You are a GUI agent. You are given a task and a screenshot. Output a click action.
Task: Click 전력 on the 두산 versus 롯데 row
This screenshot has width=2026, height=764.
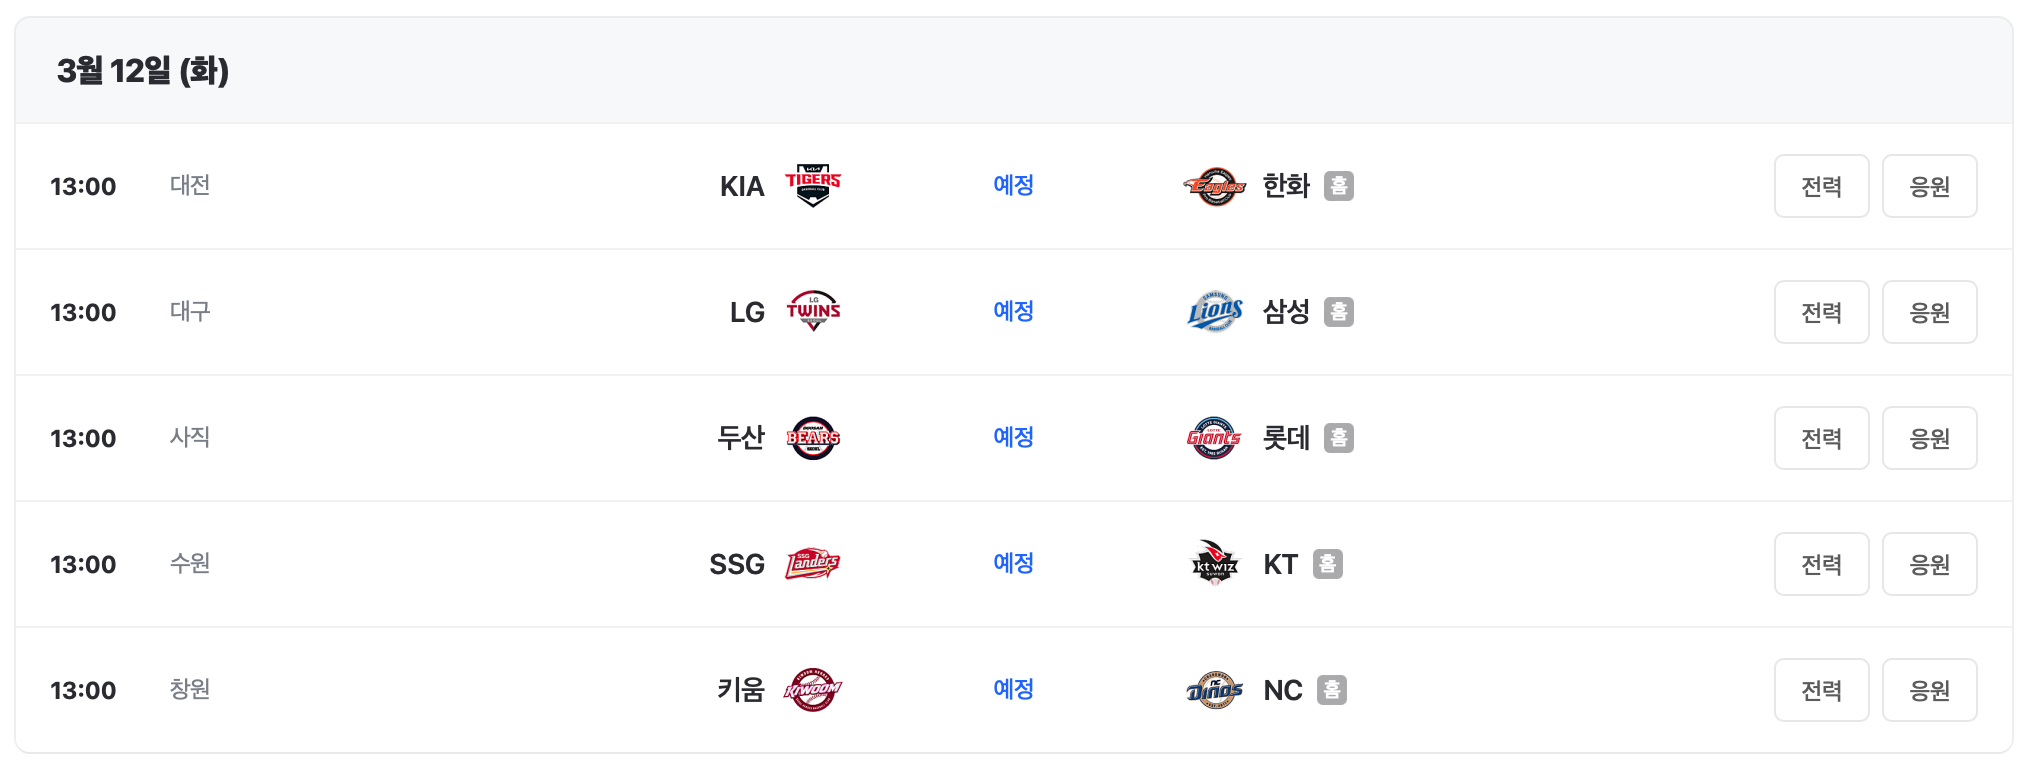[x=1821, y=437]
